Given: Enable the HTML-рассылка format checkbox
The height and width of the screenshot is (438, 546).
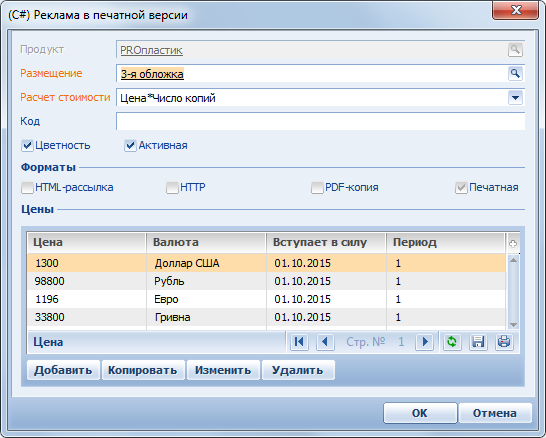Looking at the screenshot, I should coord(27,188).
